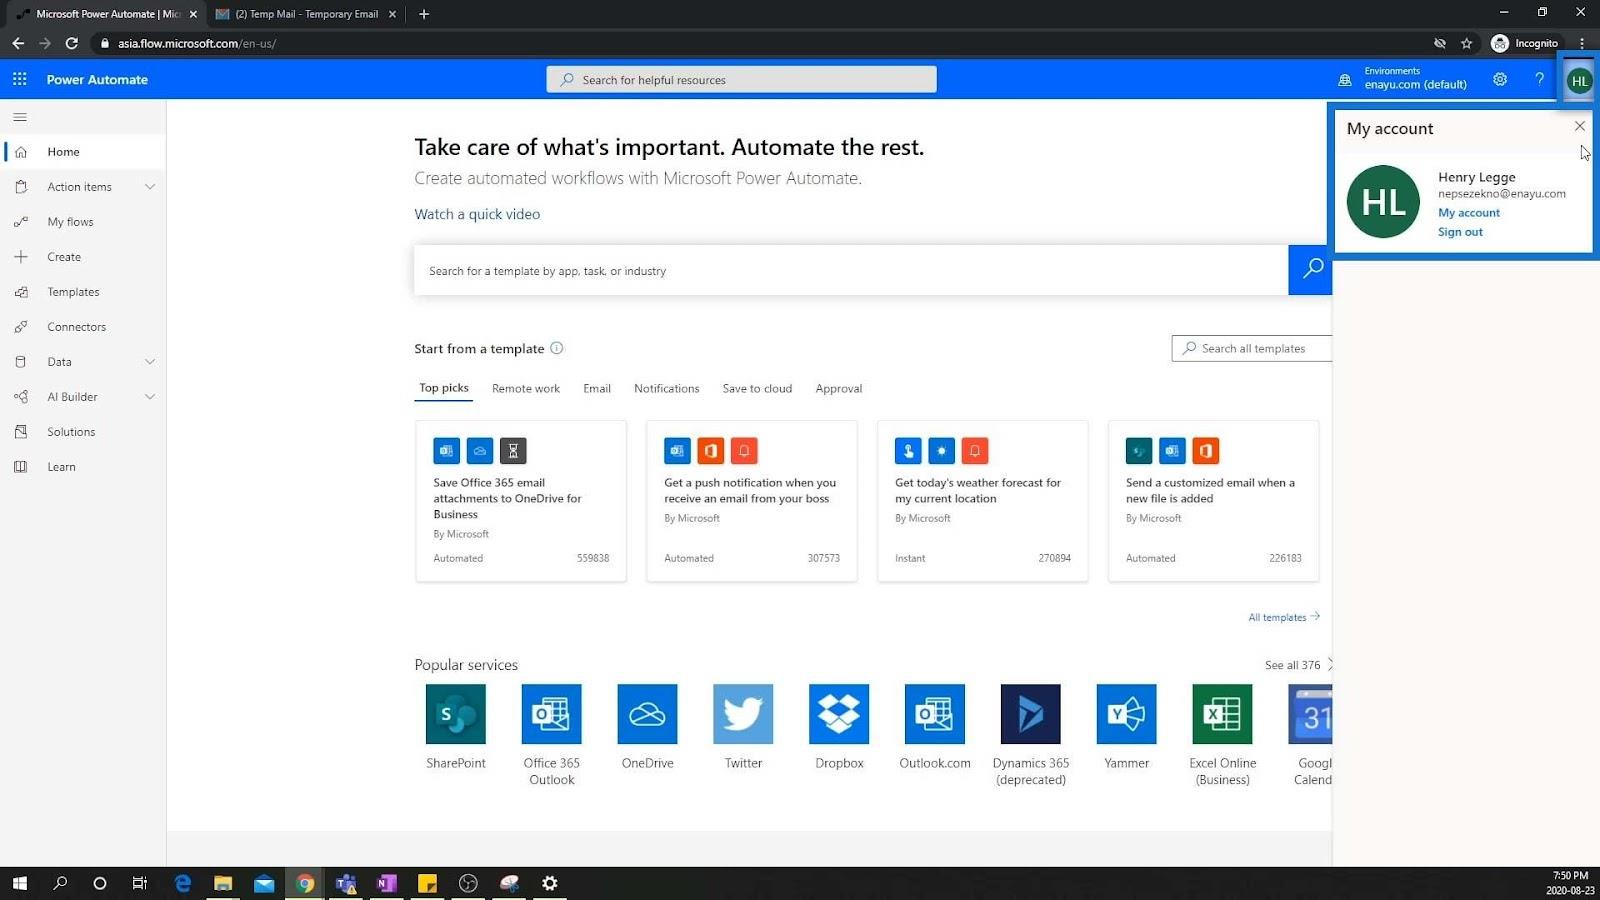This screenshot has height=900, width=1600.
Task: Click the help question mark icon
Action: [1539, 79]
